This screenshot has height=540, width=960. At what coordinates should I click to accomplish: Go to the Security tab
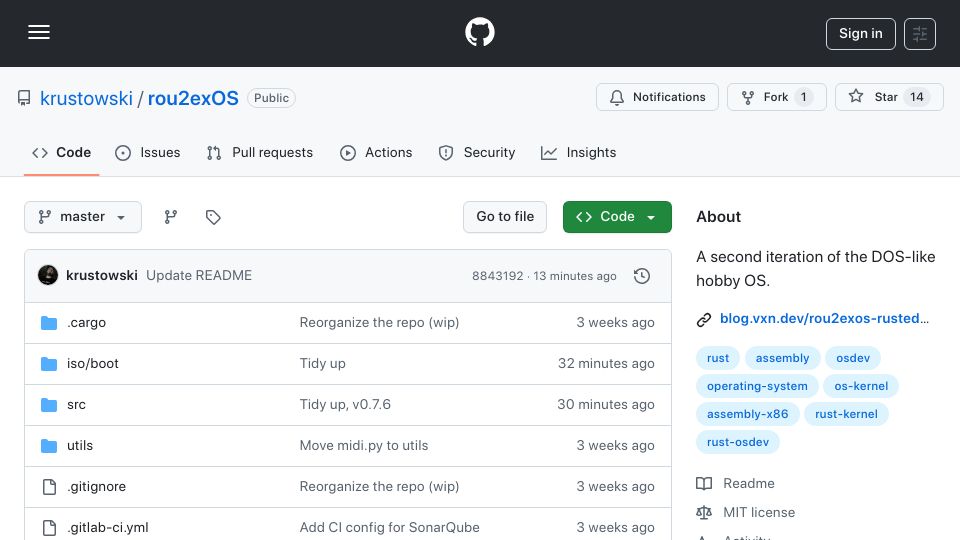coord(477,152)
